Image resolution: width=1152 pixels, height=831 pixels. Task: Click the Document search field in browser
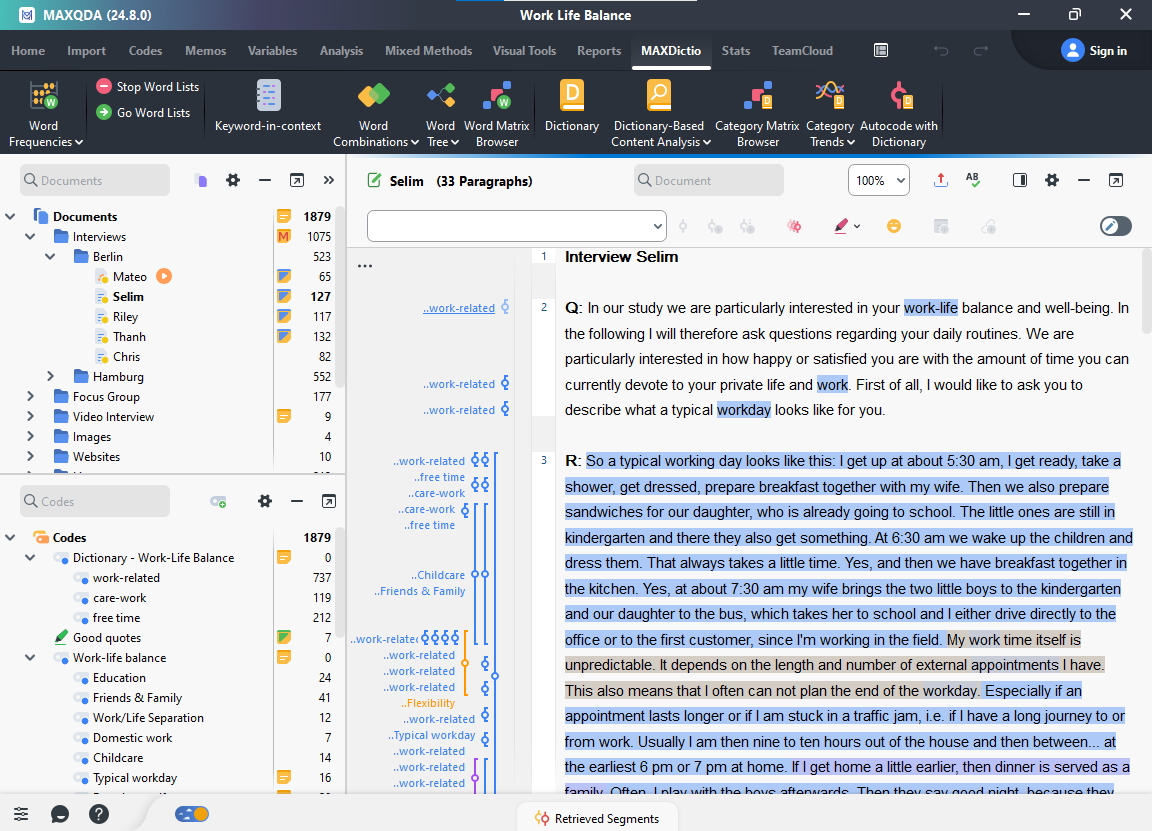tap(708, 180)
